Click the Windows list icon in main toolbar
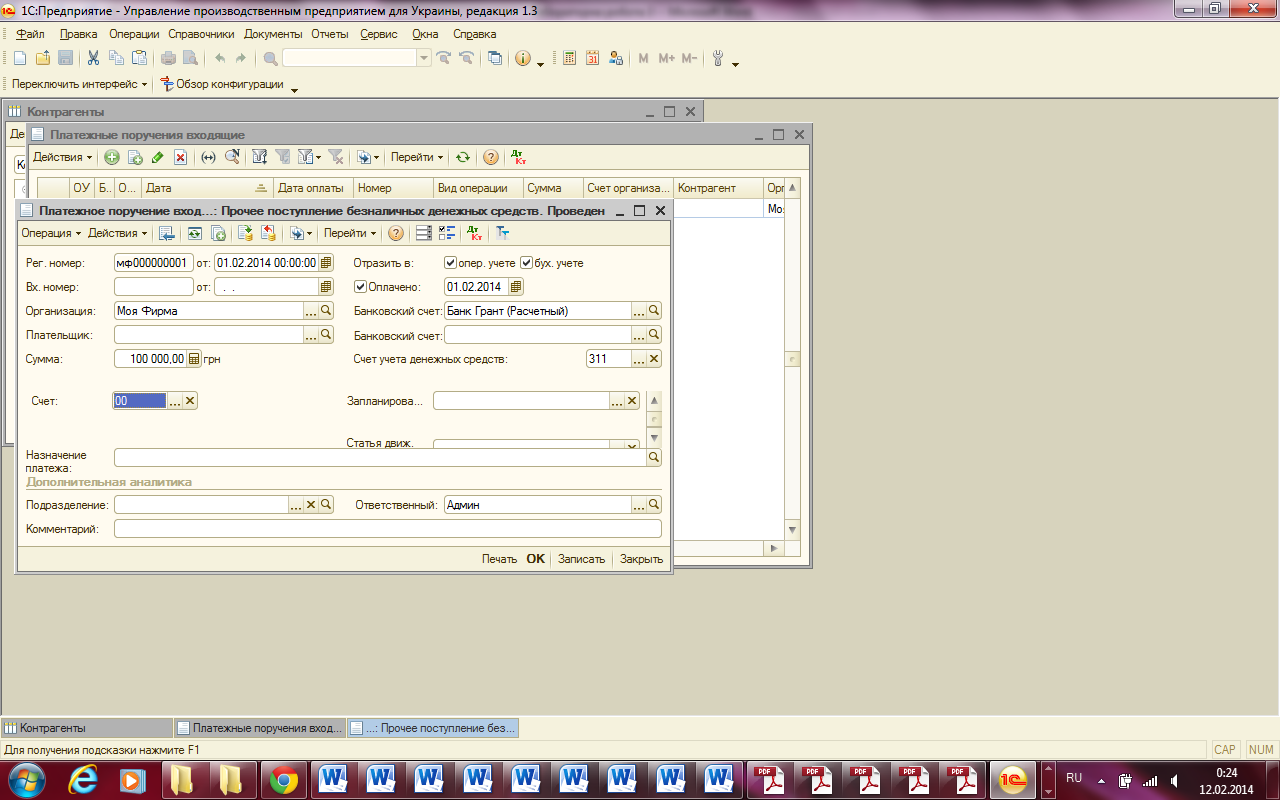 point(495,59)
